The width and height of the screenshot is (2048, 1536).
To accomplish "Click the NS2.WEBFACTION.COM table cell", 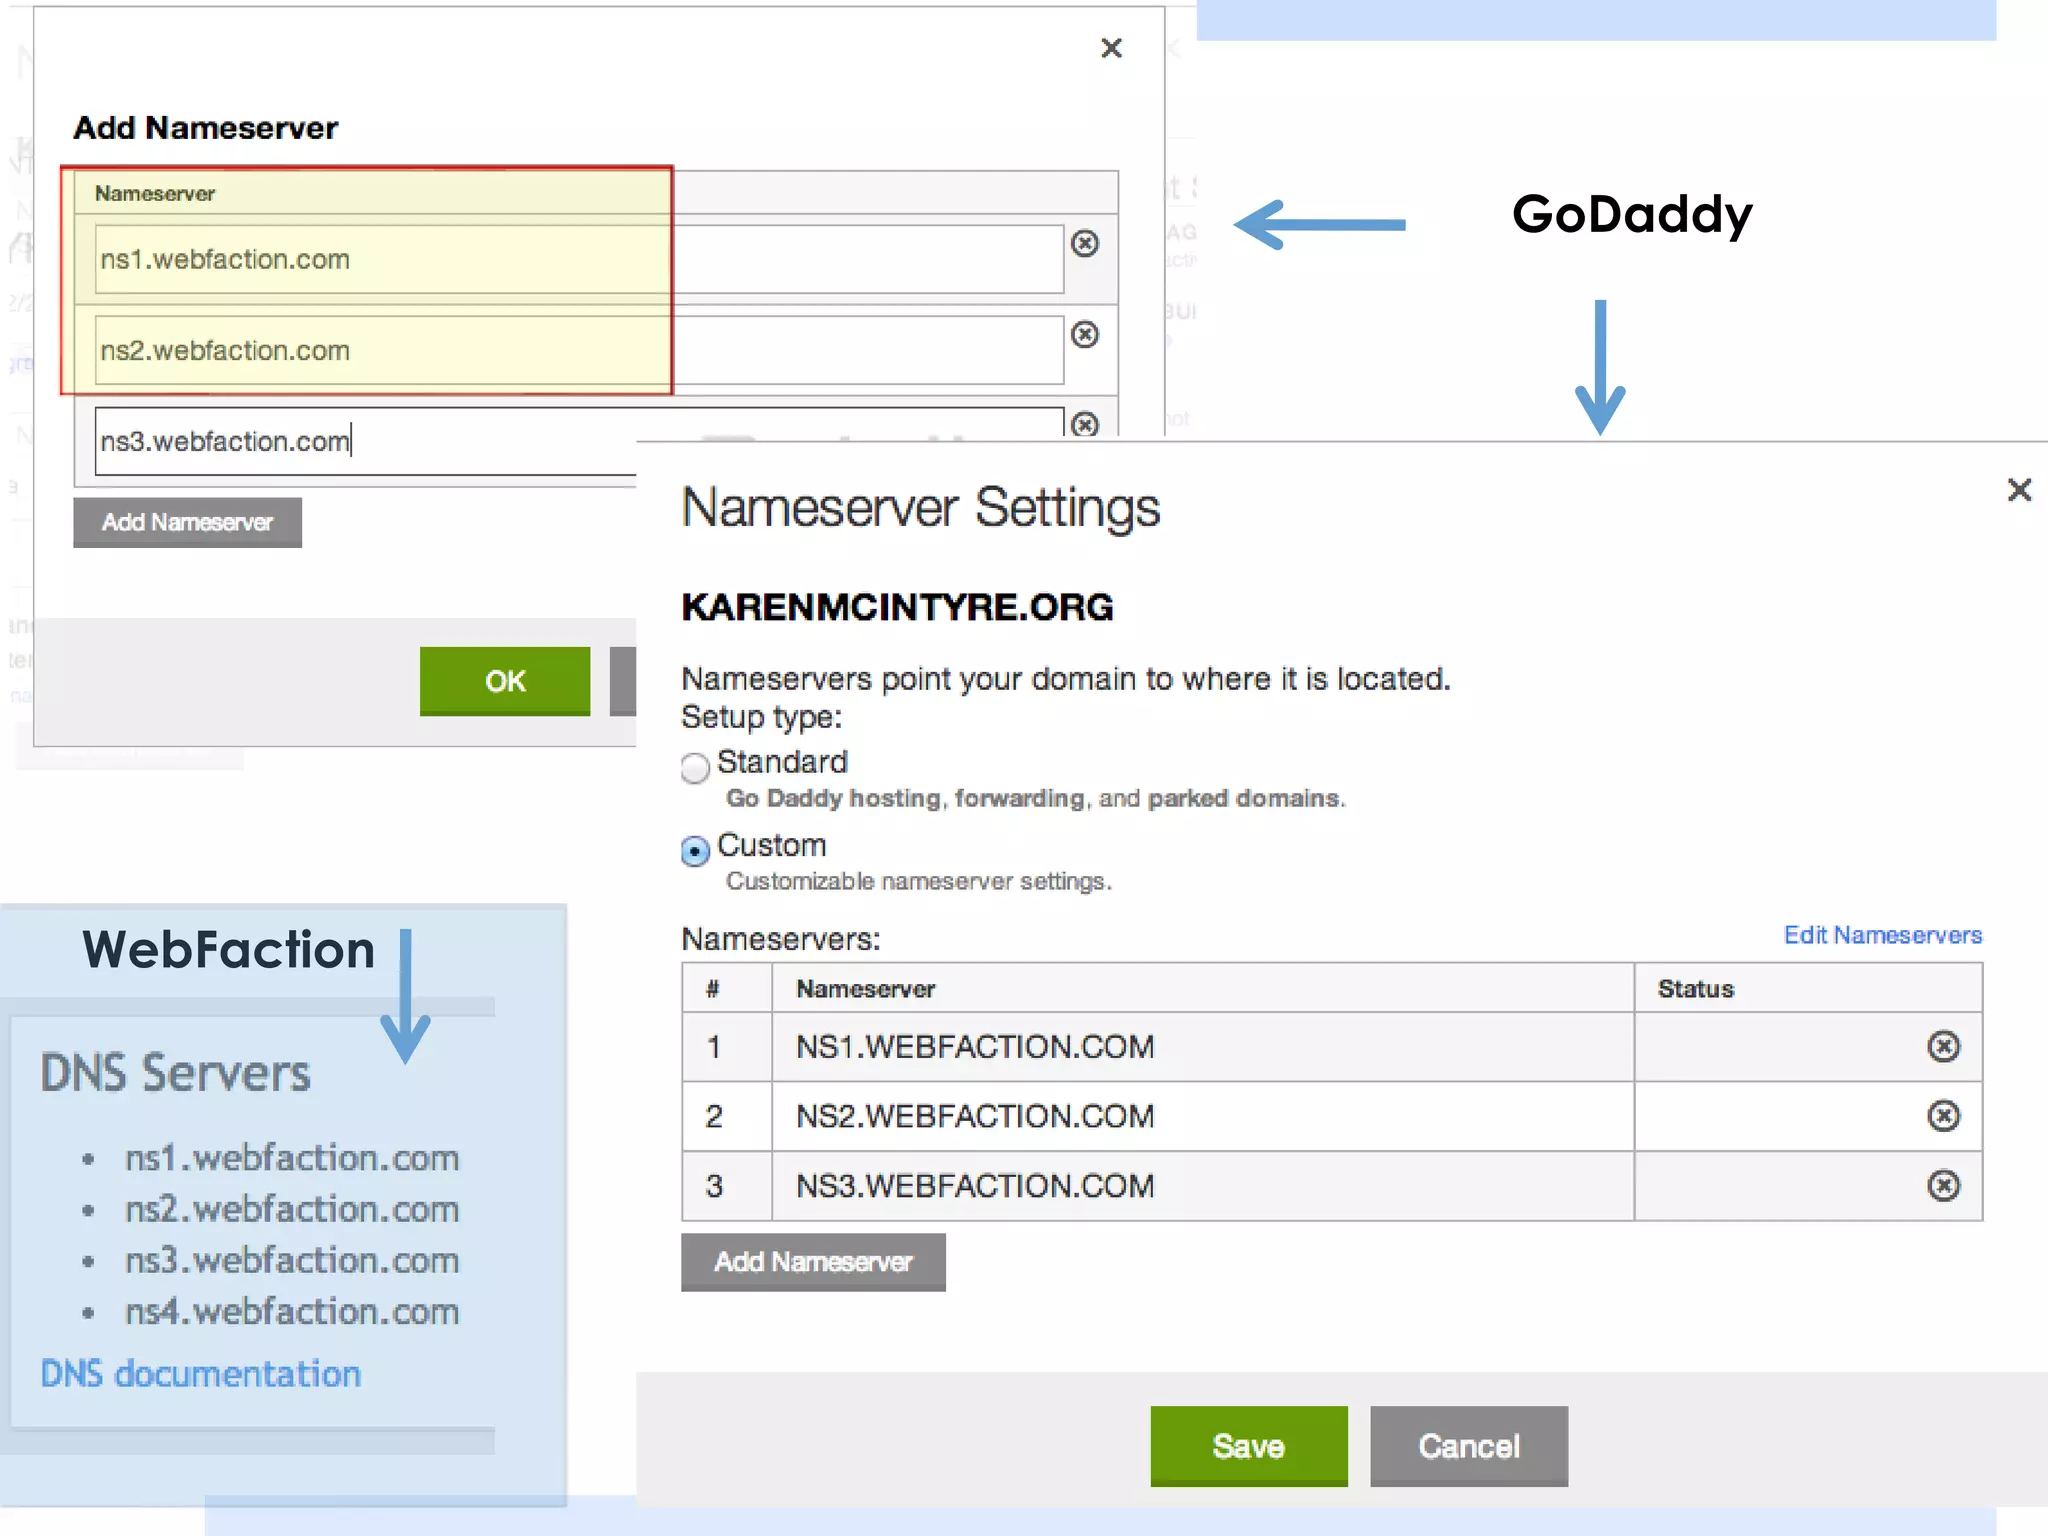I will 1203,1116.
